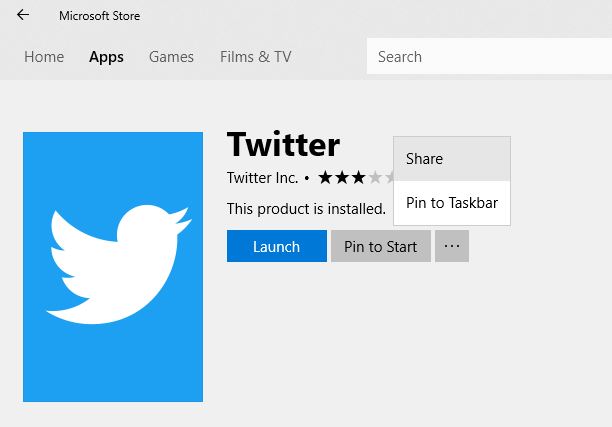Toggle the three-dot more options button
The image size is (612, 427).
(x=452, y=246)
